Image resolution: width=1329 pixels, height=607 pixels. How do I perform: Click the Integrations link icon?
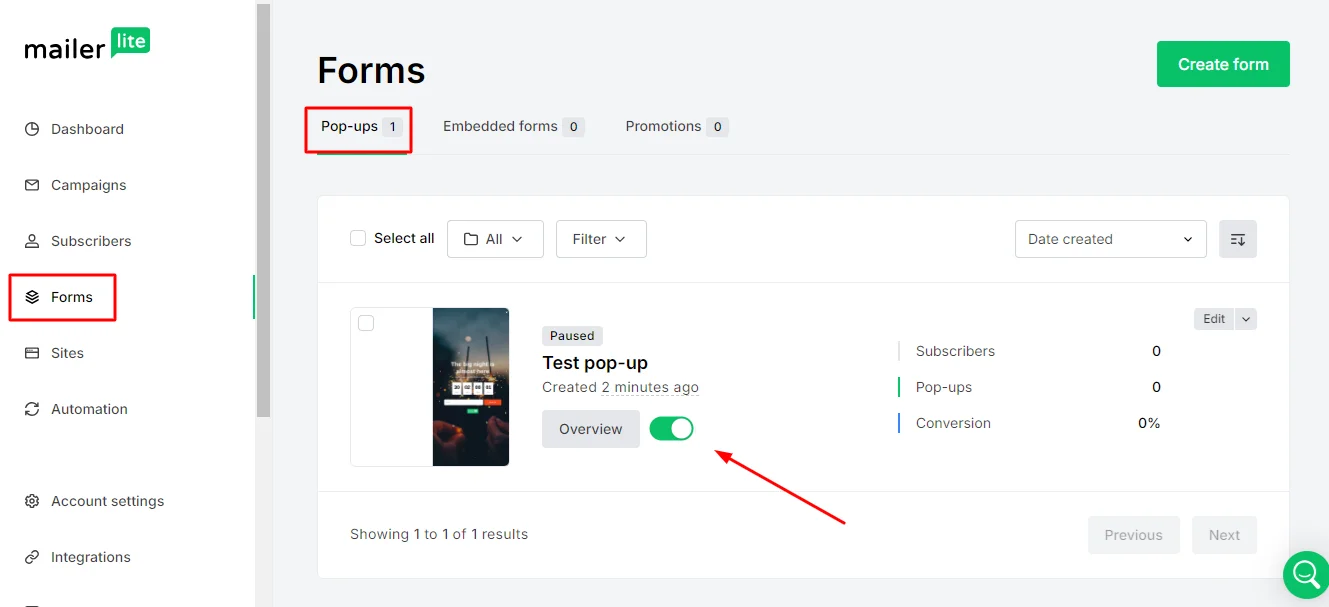click(32, 557)
